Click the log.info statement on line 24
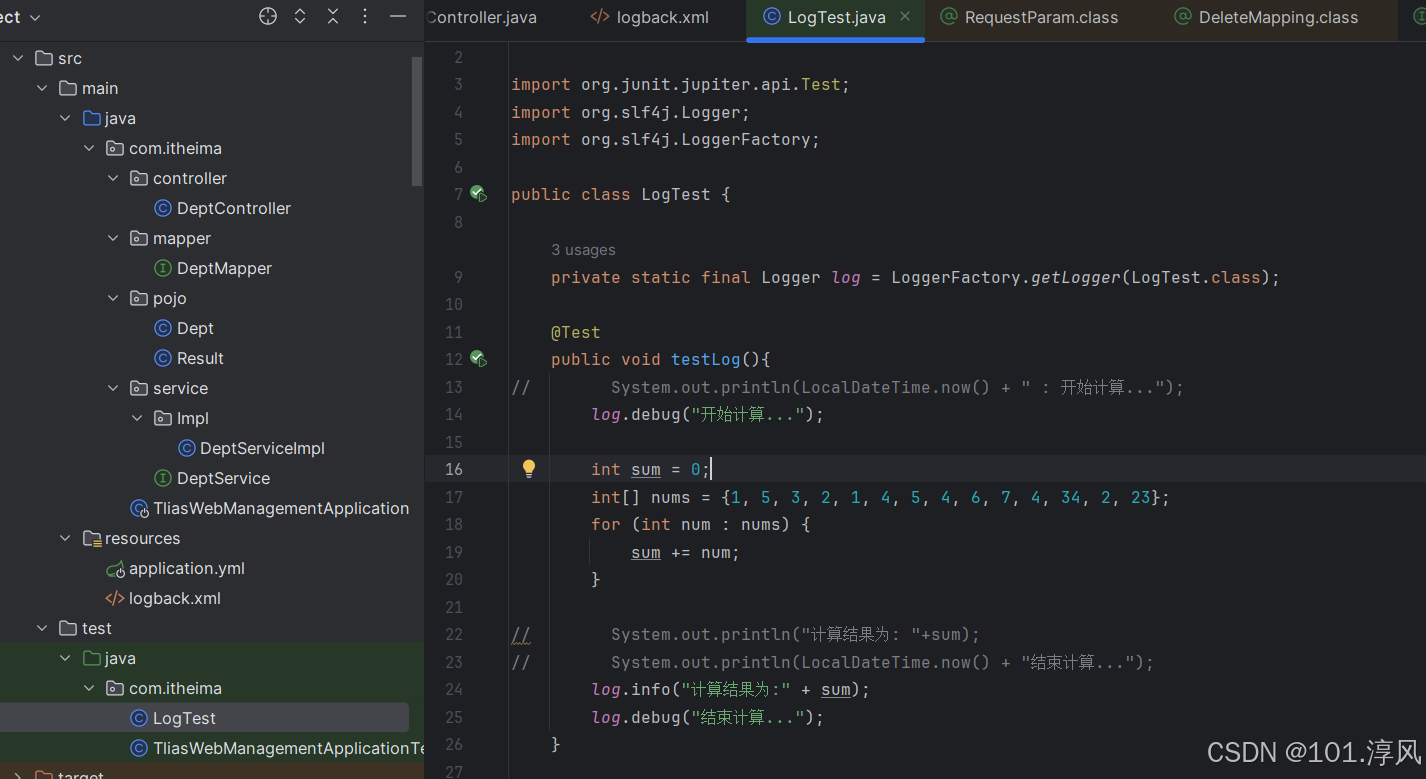The image size is (1426, 779). (x=731, y=689)
